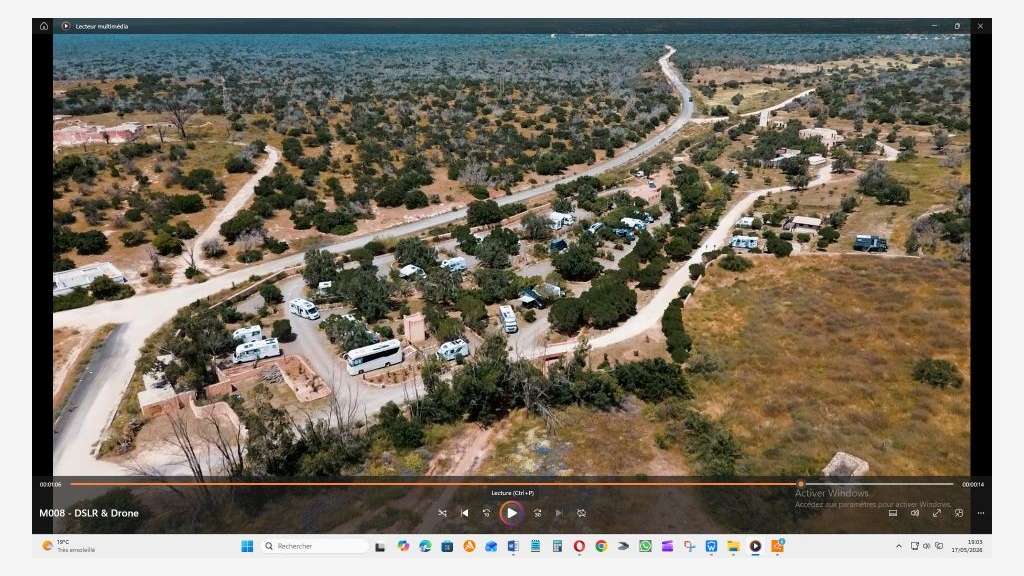Go to the media player home icon

[44, 26]
